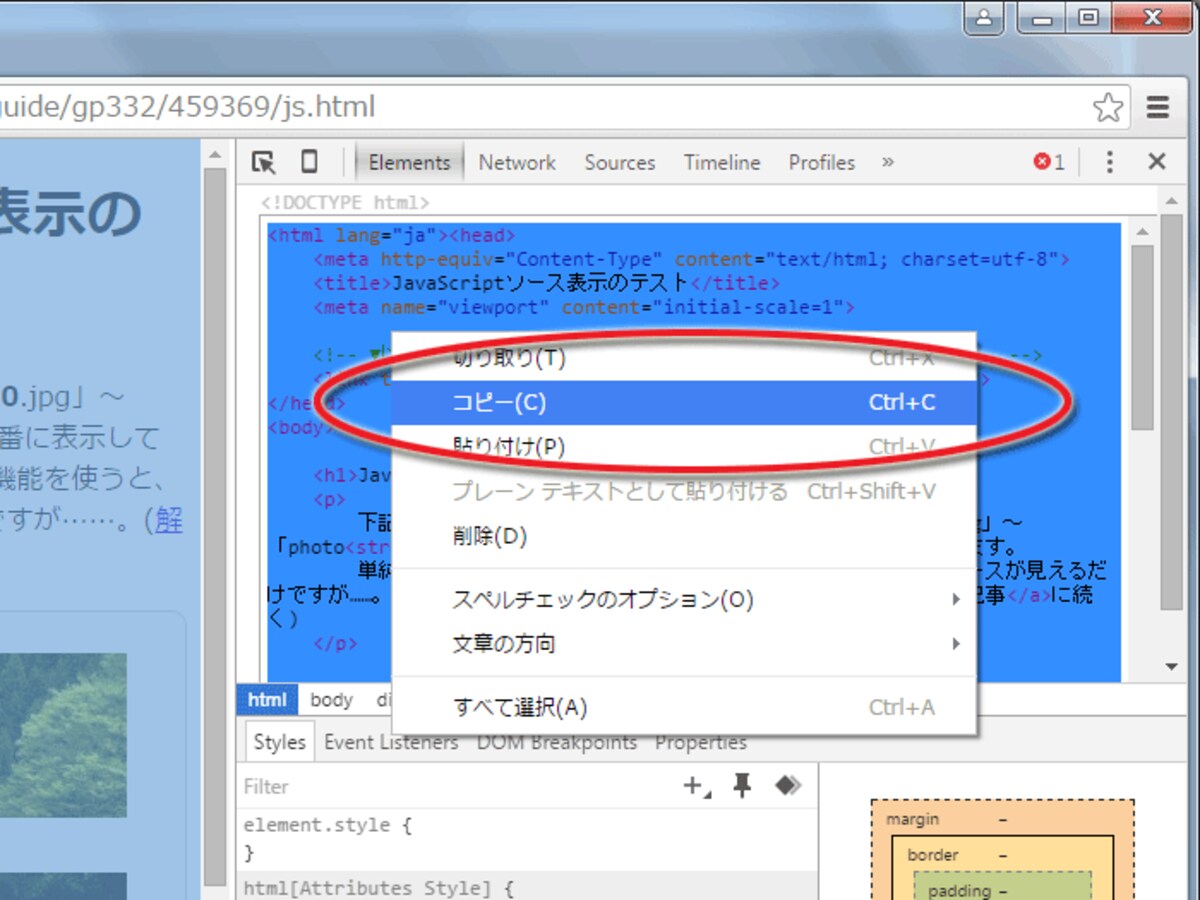Viewport: 1200px width, 900px height.
Task: Click the margin label in box model
Action: (x=912, y=819)
